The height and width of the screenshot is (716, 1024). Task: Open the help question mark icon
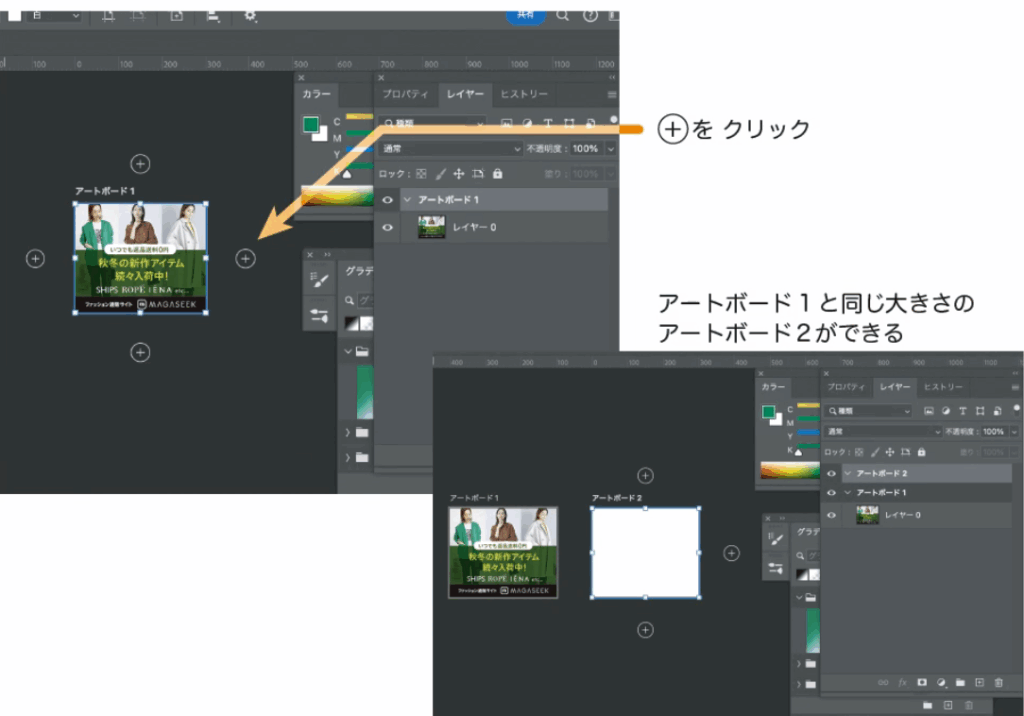coord(590,16)
